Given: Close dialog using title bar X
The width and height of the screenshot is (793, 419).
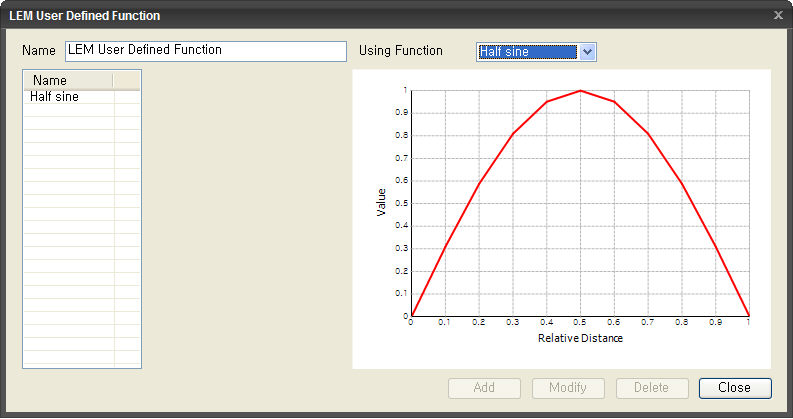Looking at the screenshot, I should [x=778, y=15].
